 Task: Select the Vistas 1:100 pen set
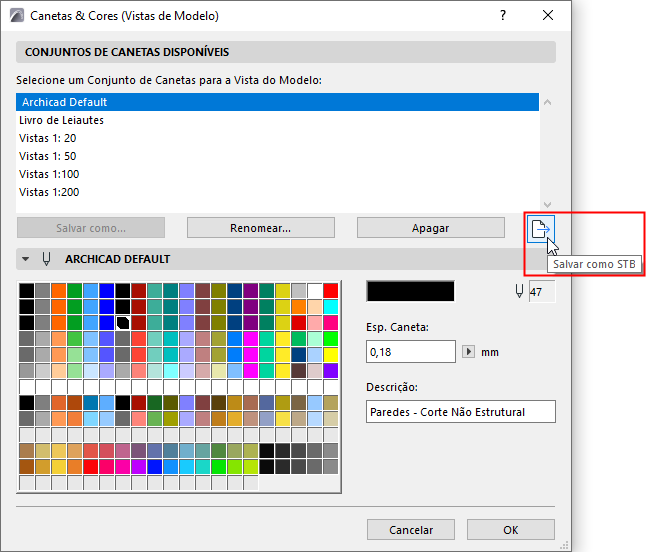pyautogui.click(x=277, y=174)
